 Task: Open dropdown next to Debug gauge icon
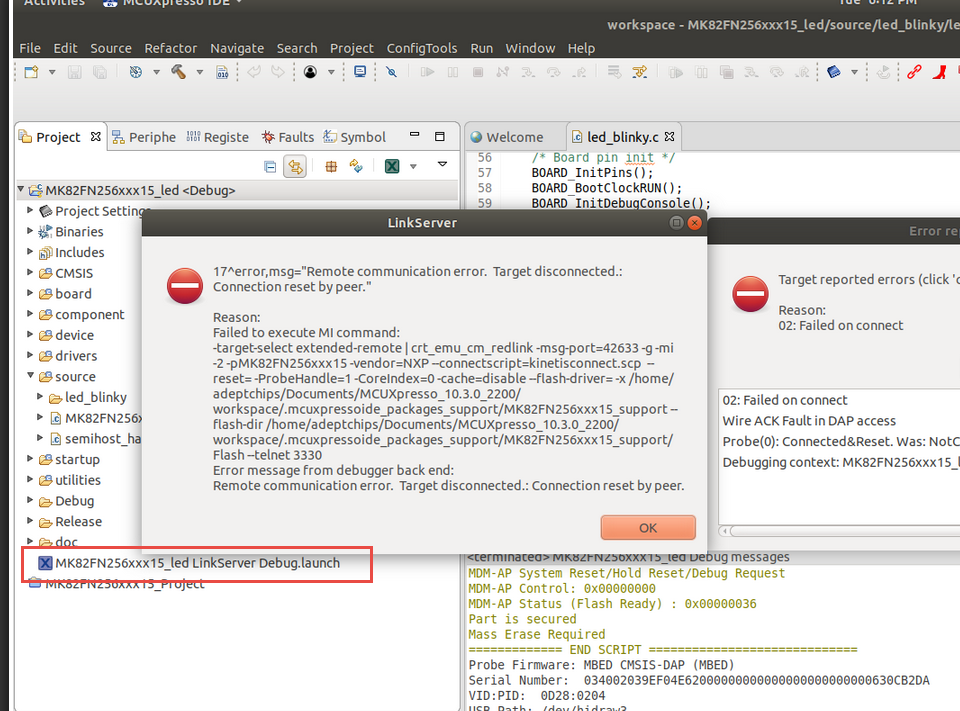pyautogui.click(x=156, y=72)
